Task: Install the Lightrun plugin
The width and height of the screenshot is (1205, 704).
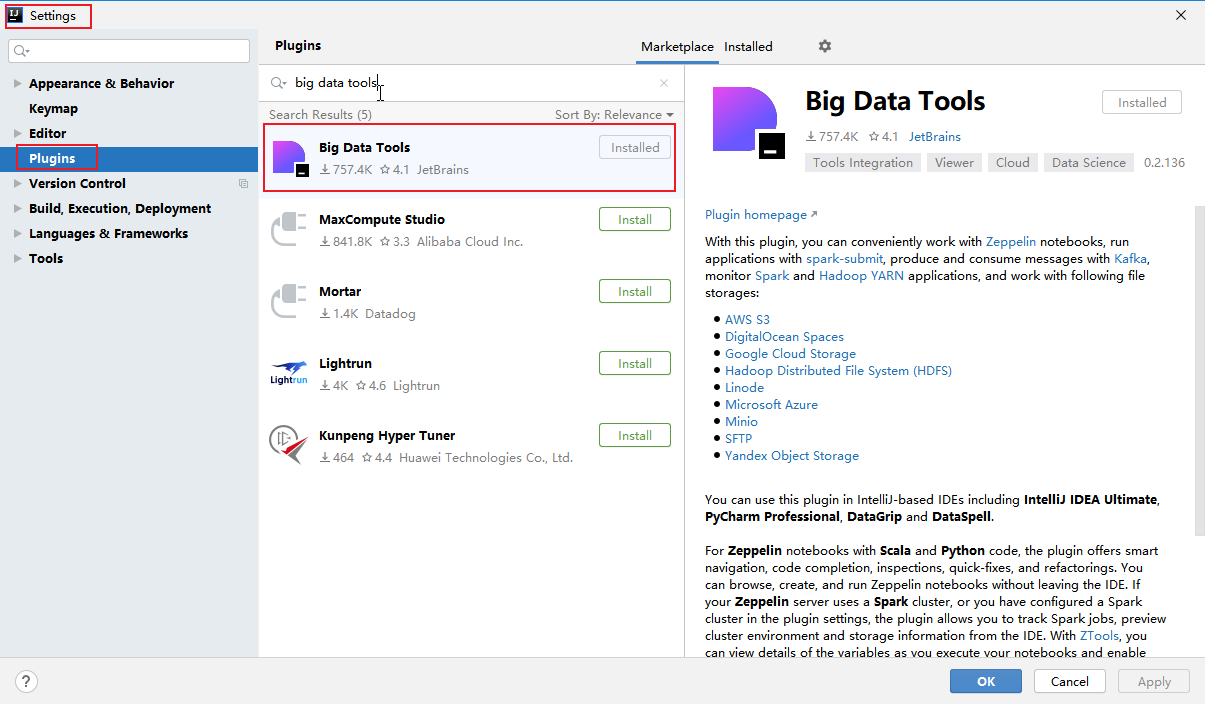Action: [635, 364]
